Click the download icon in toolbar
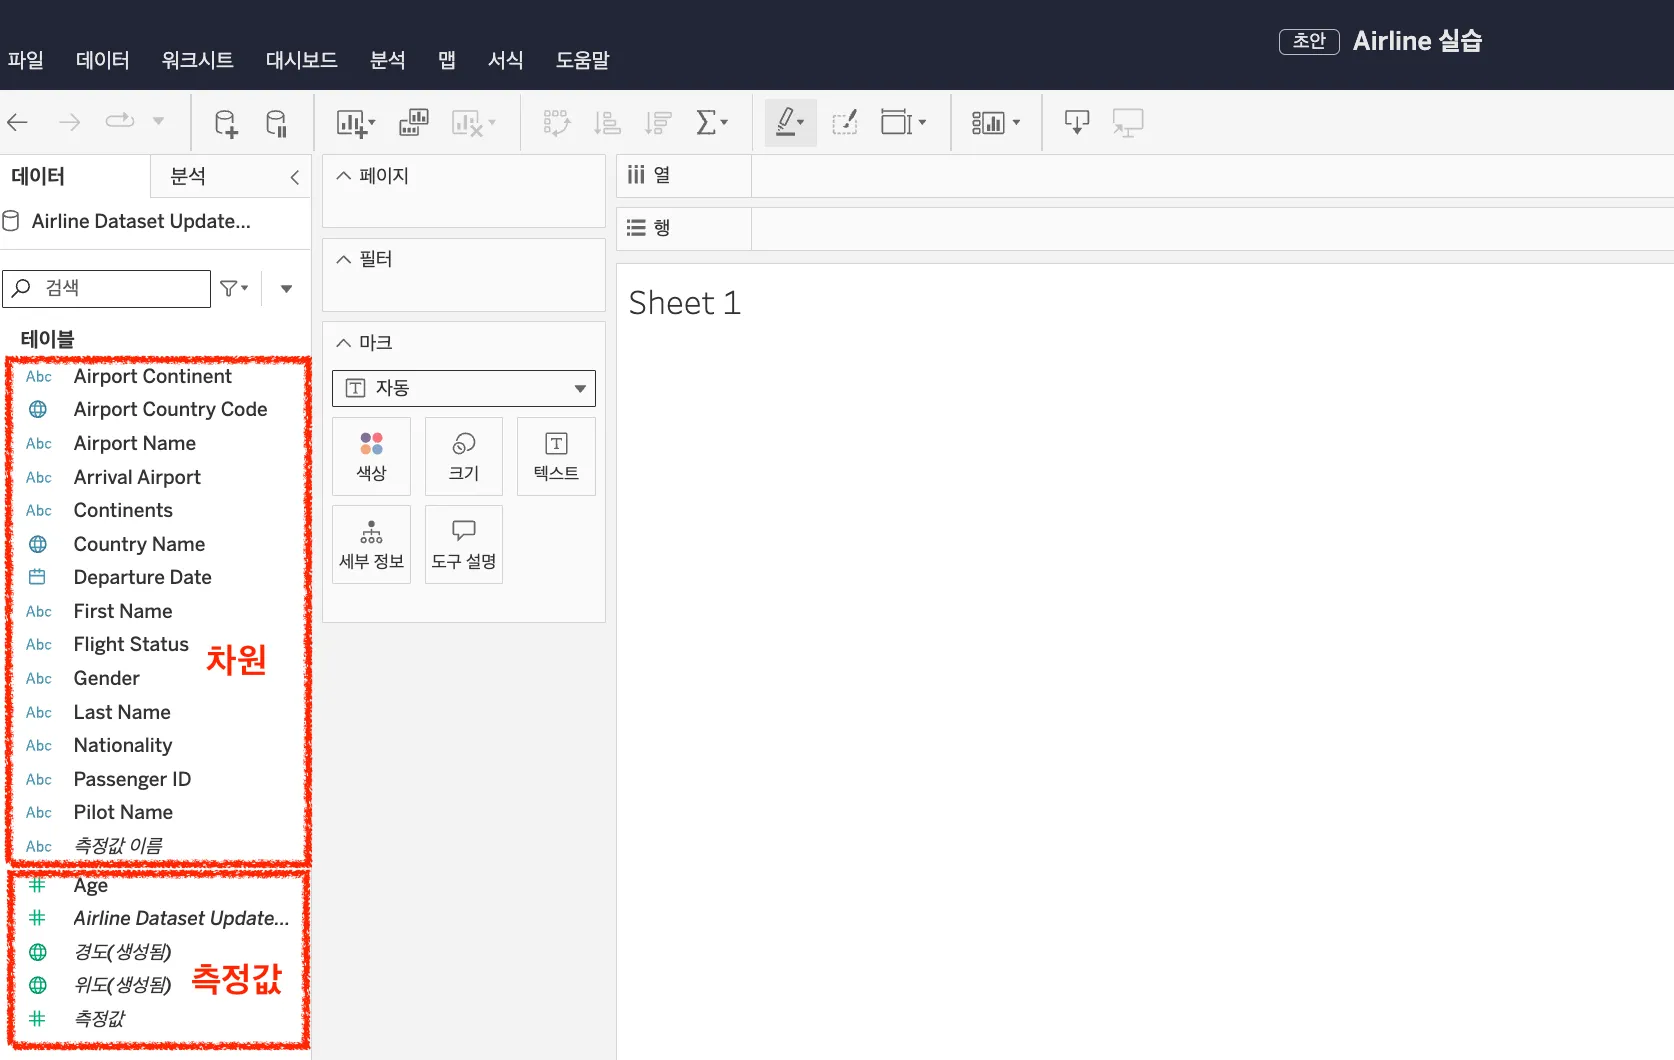The image size is (1674, 1060). coord(1077,122)
